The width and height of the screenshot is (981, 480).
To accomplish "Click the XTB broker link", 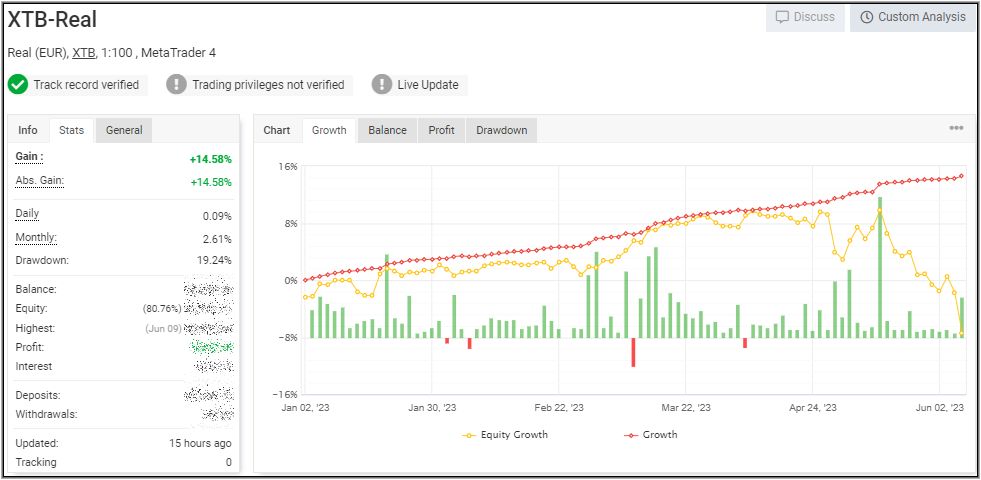I will coord(83,52).
